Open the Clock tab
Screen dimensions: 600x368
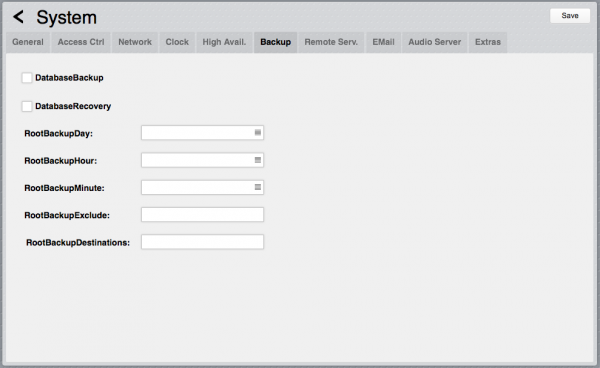click(x=177, y=42)
